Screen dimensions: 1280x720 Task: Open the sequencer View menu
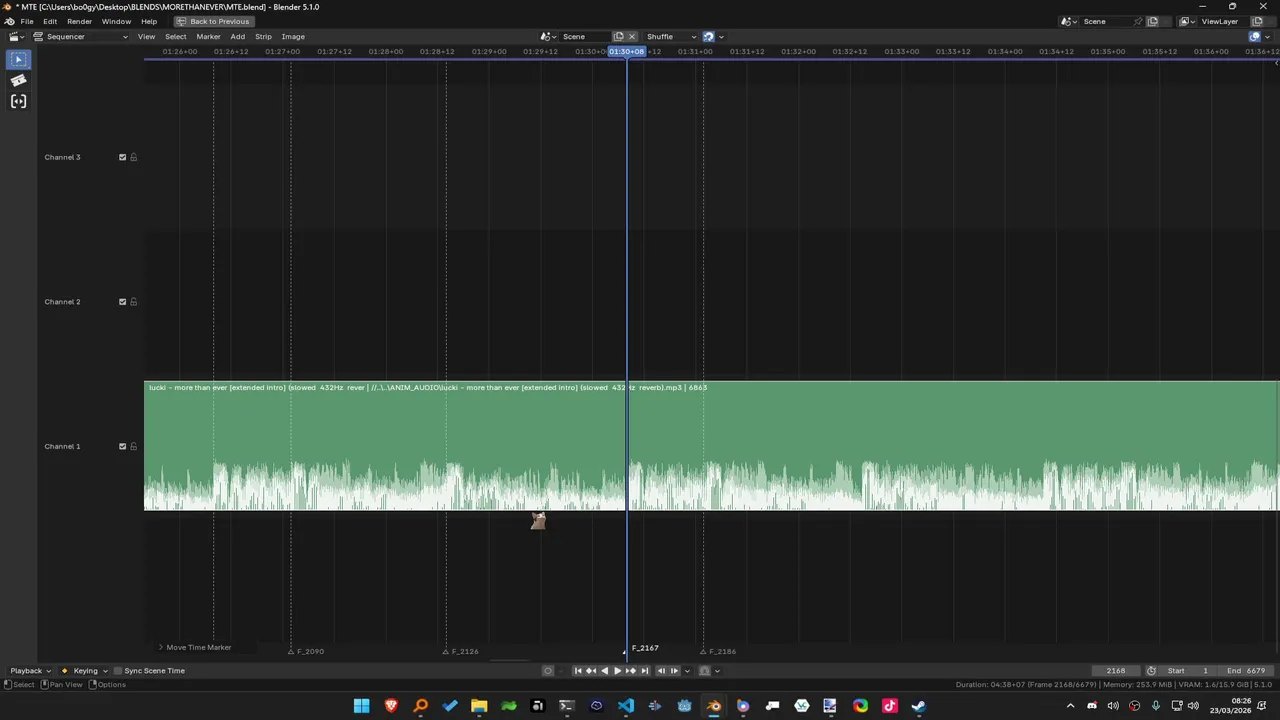click(146, 36)
